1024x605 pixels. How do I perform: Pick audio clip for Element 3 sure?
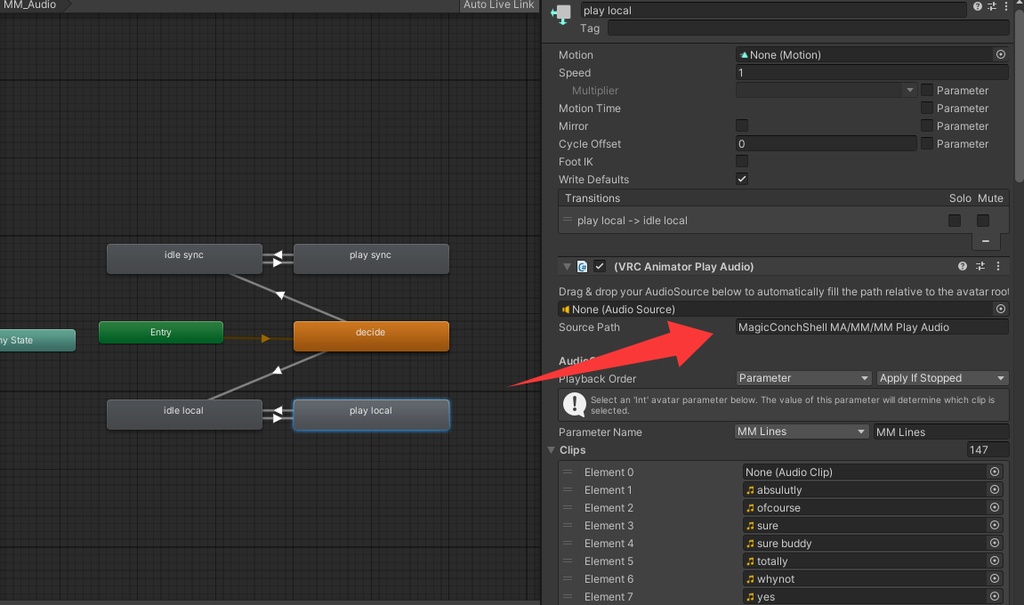click(994, 525)
